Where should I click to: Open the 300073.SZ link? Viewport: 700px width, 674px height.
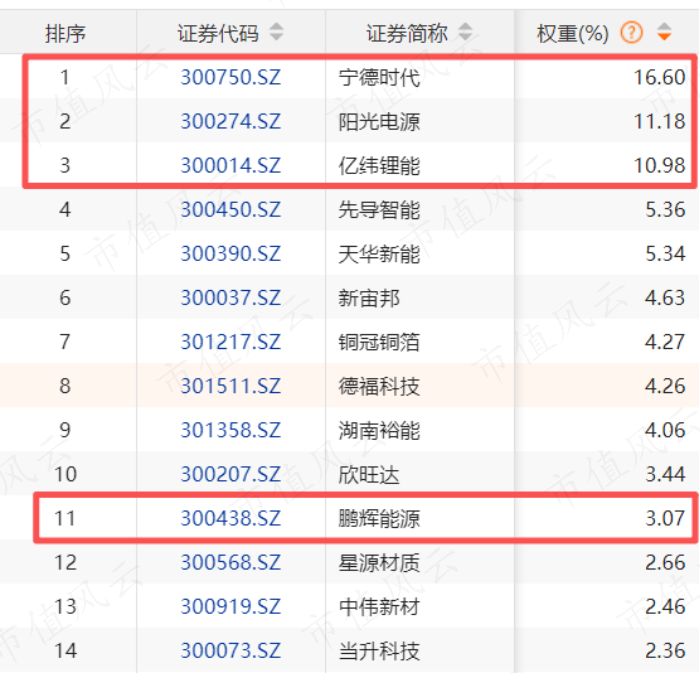[x=230, y=650]
